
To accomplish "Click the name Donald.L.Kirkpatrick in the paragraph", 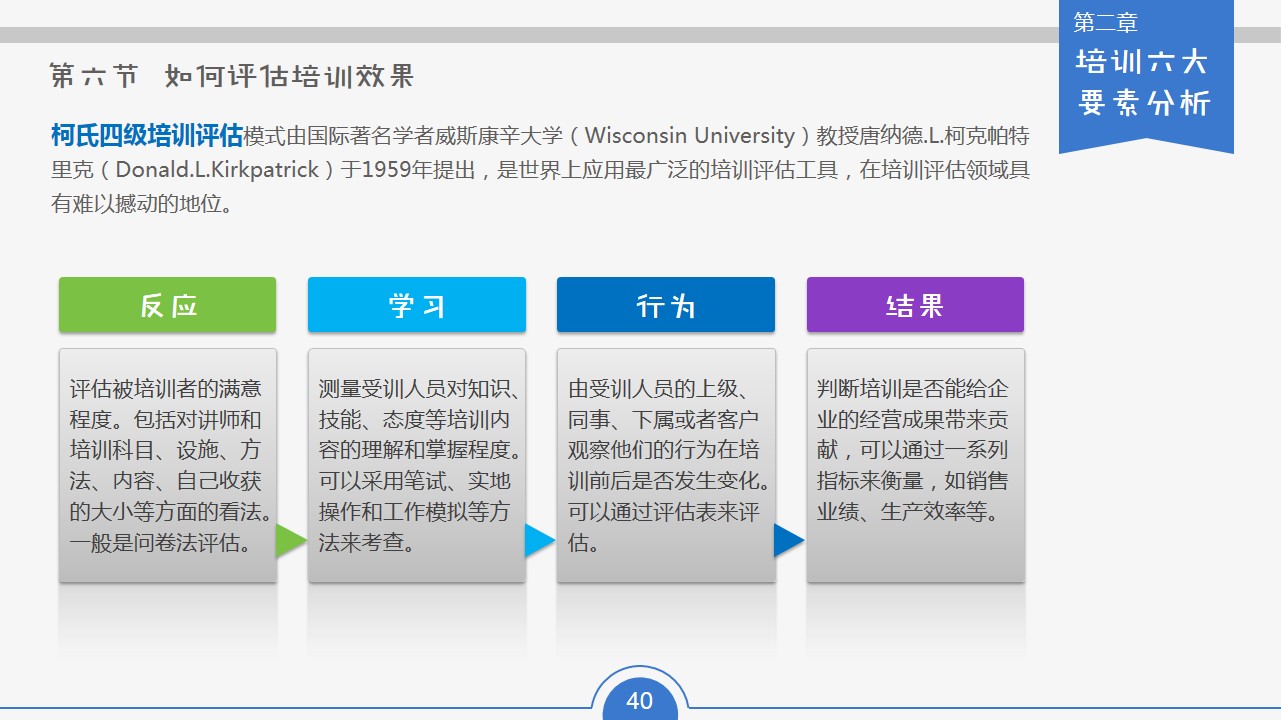I will coord(217,169).
